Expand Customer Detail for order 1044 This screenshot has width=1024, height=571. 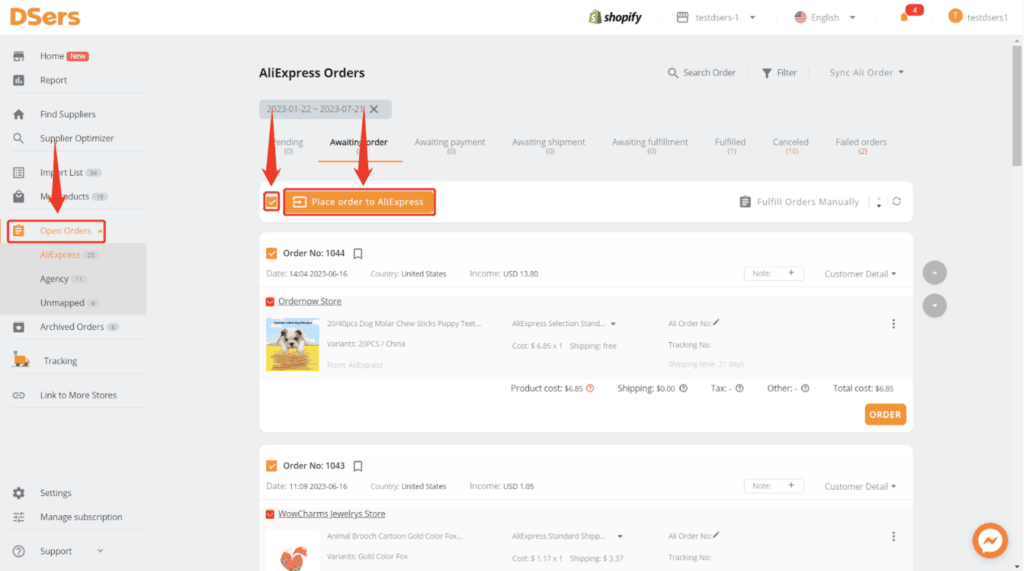pyautogui.click(x=860, y=274)
